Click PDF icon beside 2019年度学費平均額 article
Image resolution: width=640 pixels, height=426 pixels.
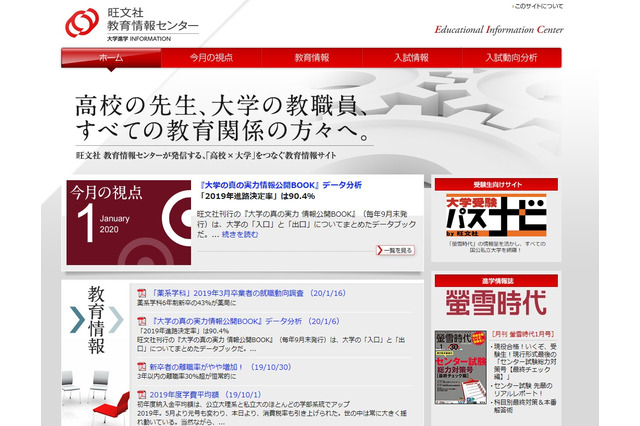point(141,395)
